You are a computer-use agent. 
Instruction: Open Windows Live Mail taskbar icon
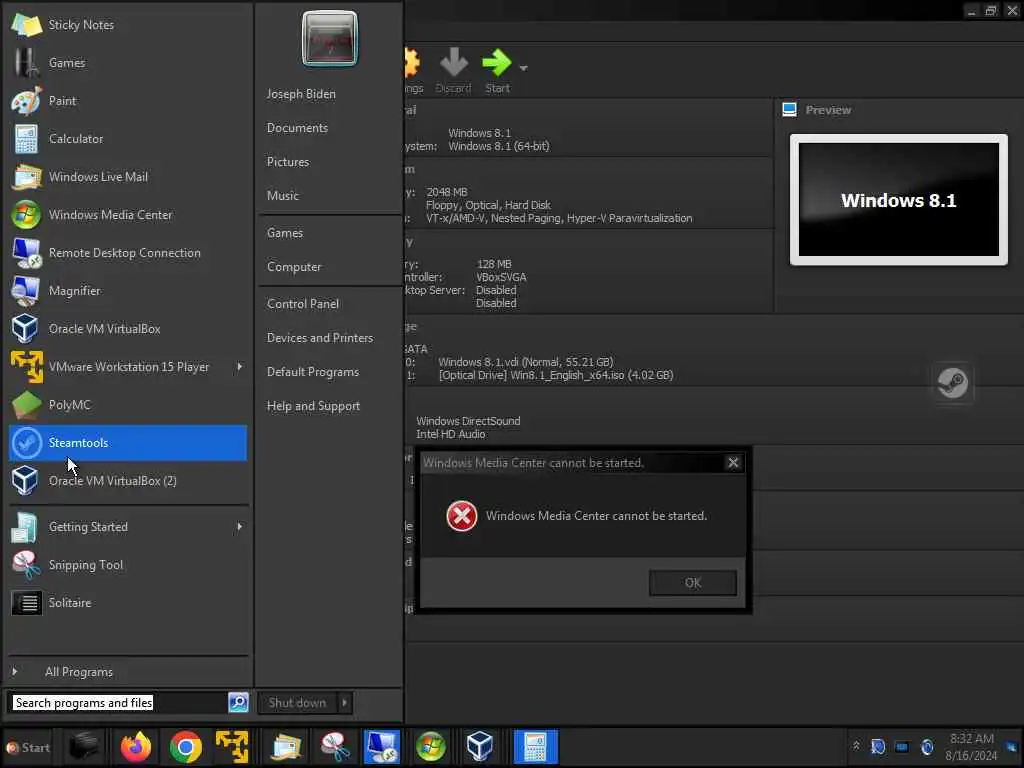coord(286,746)
